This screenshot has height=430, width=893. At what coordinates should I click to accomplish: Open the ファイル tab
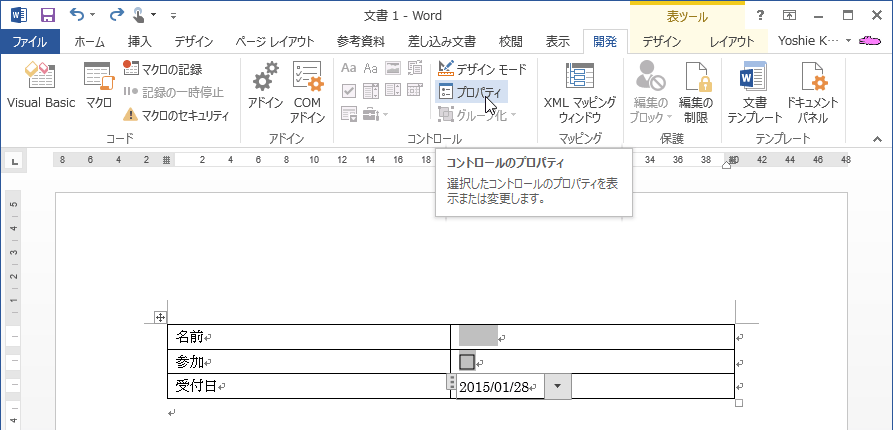[x=30, y=41]
